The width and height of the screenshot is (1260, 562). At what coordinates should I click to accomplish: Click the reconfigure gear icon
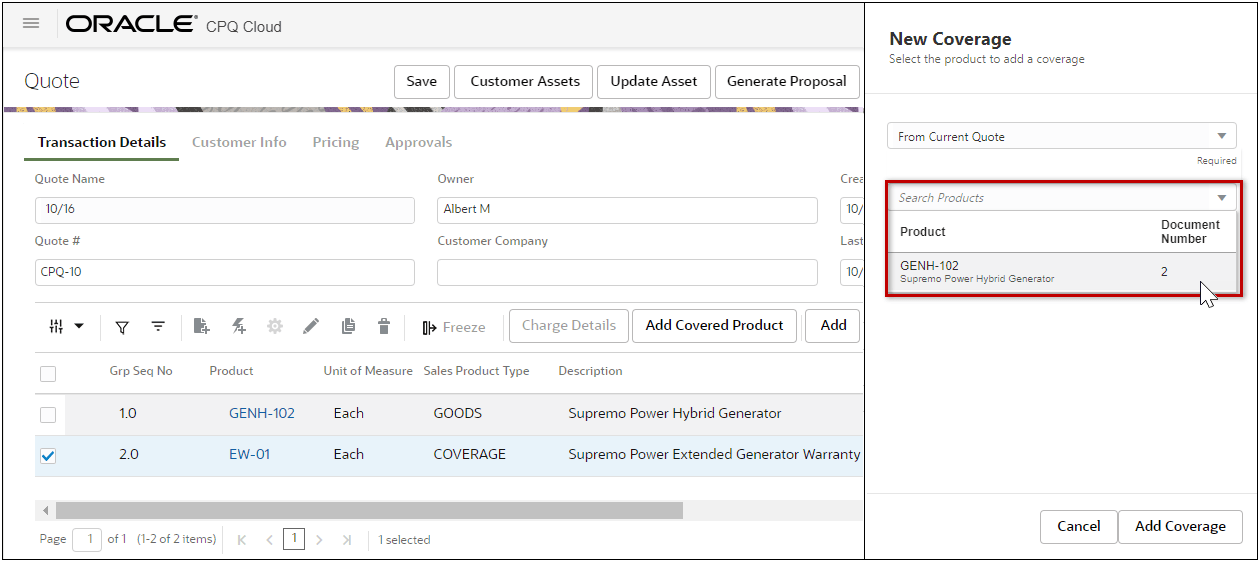(275, 326)
